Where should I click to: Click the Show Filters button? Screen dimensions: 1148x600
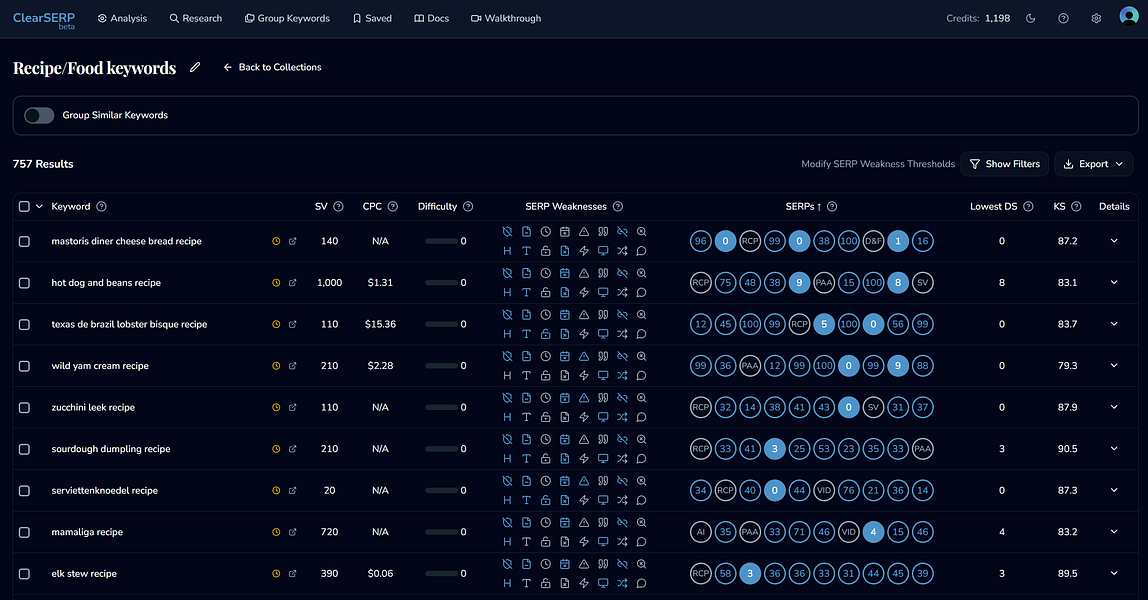pos(1004,164)
